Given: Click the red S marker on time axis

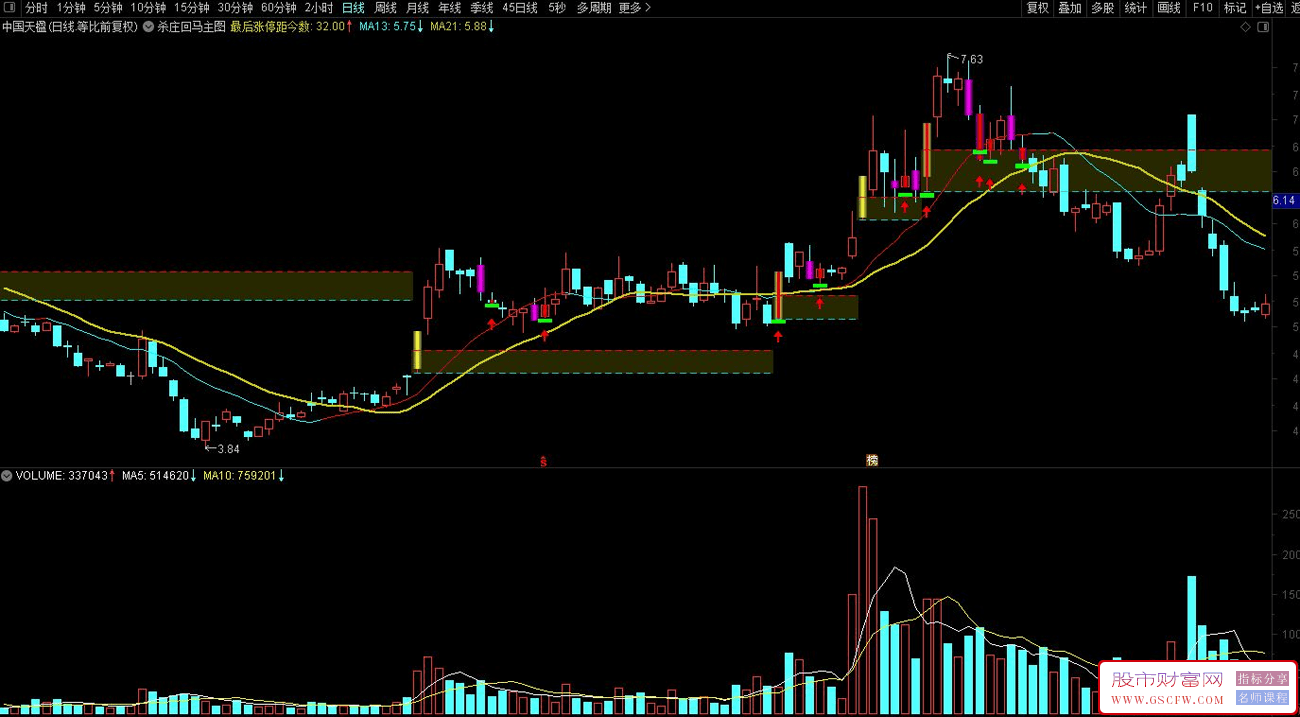Looking at the screenshot, I should [x=543, y=461].
